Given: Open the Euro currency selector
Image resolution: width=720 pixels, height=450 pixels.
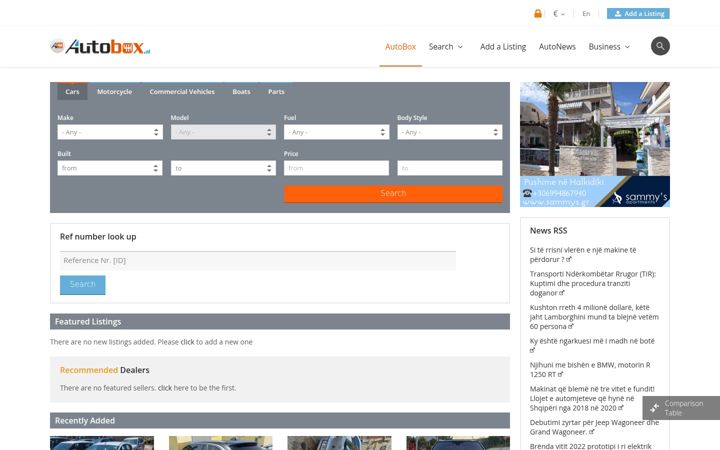Looking at the screenshot, I should pyautogui.click(x=559, y=14).
